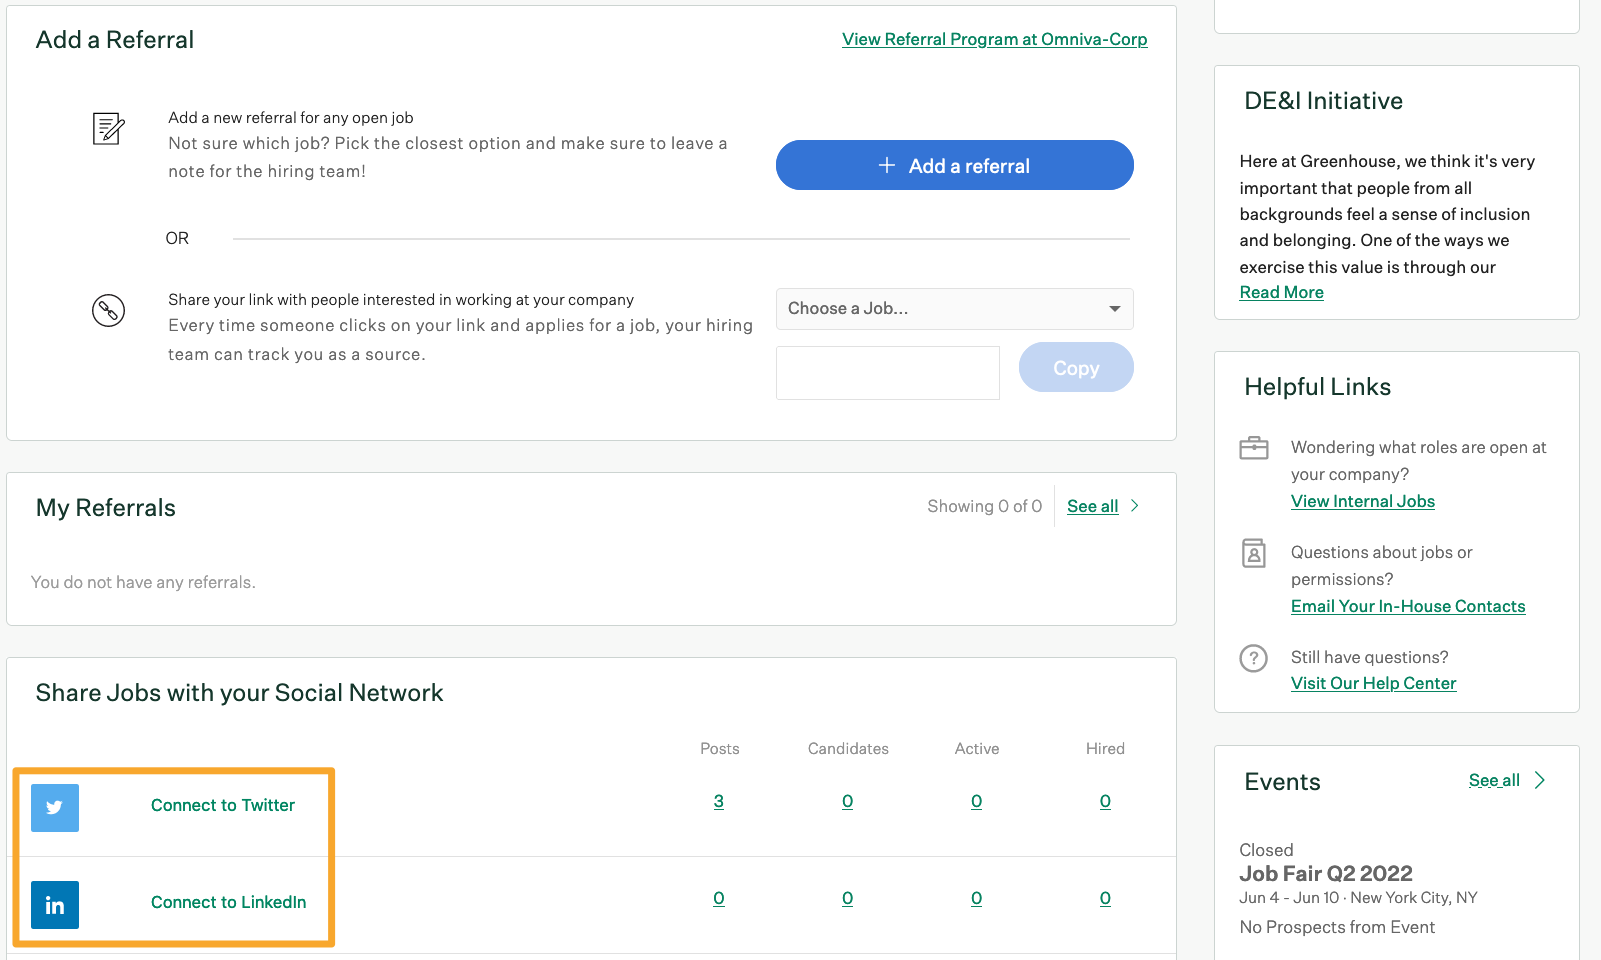Click the chevron beside My Referrals See all
Viewport: 1601px width, 960px height.
point(1135,506)
